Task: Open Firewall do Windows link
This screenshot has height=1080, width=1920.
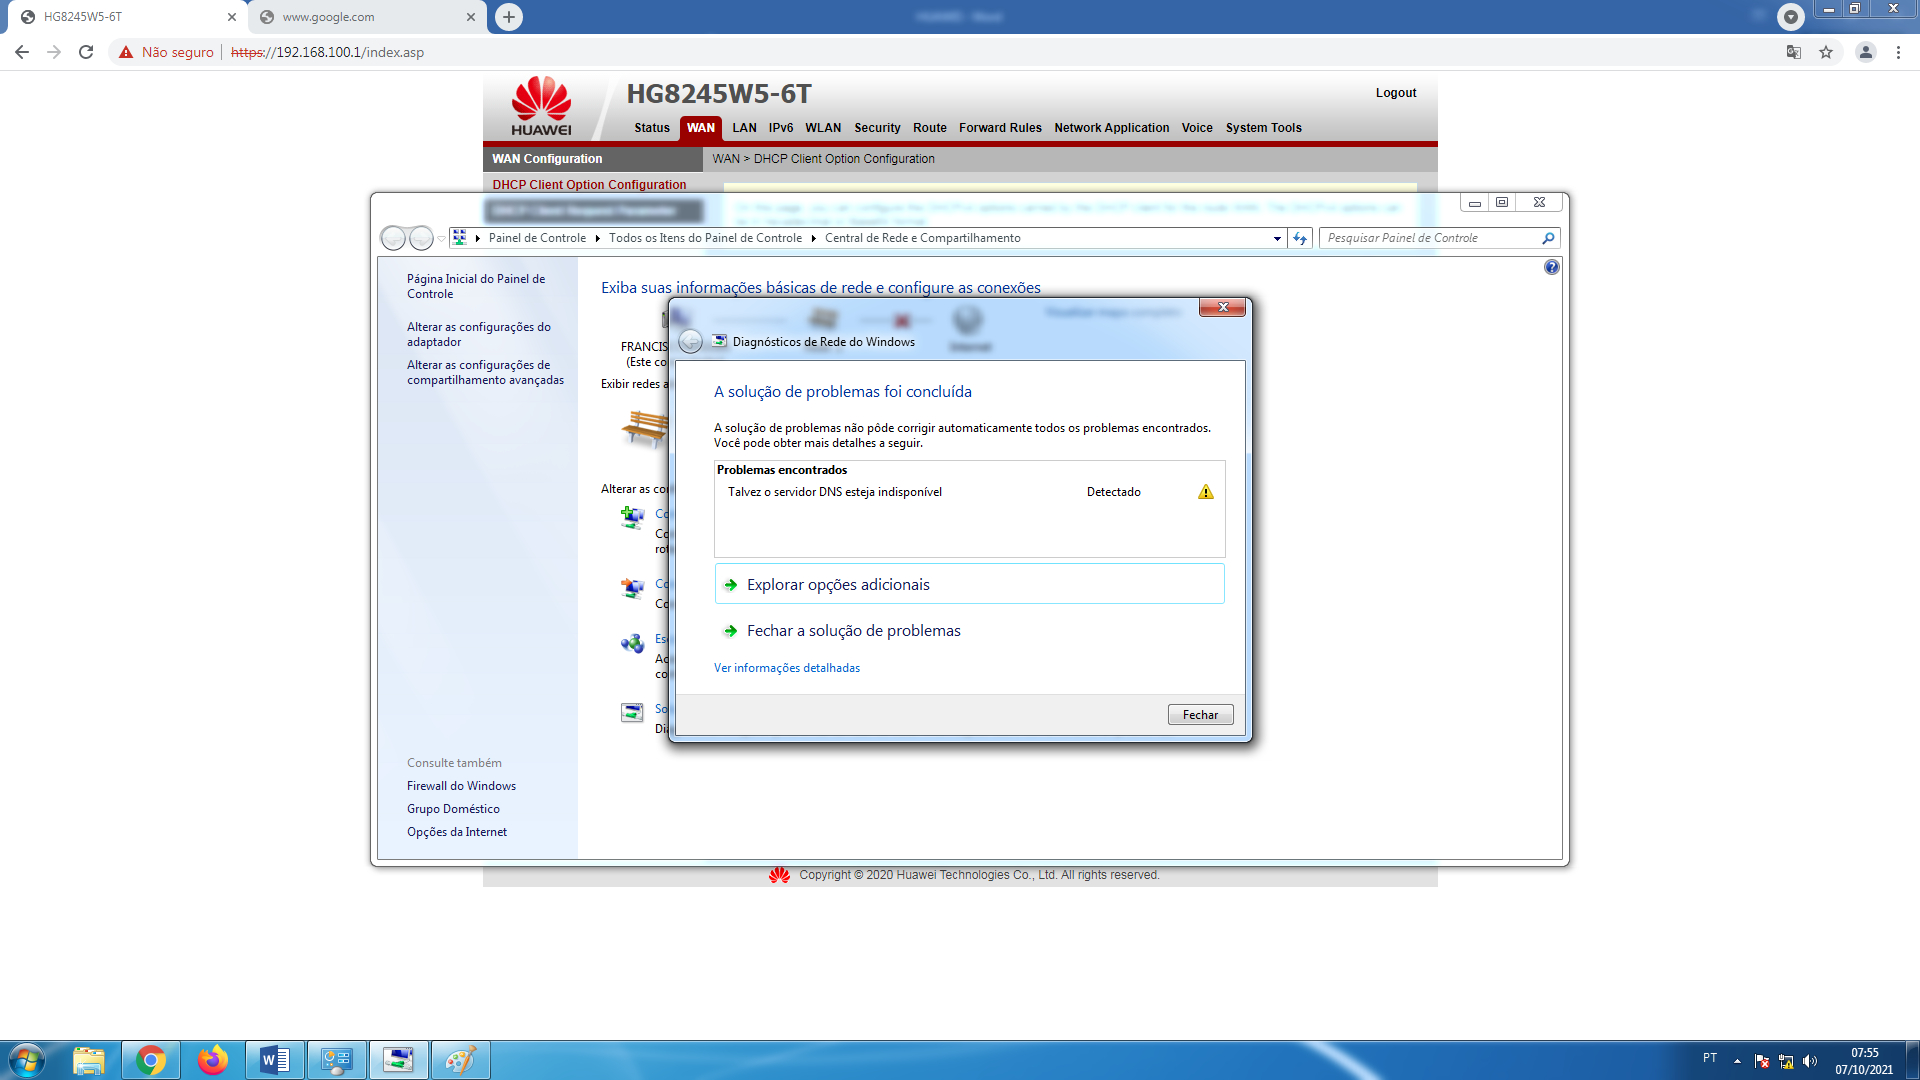Action: coord(461,786)
